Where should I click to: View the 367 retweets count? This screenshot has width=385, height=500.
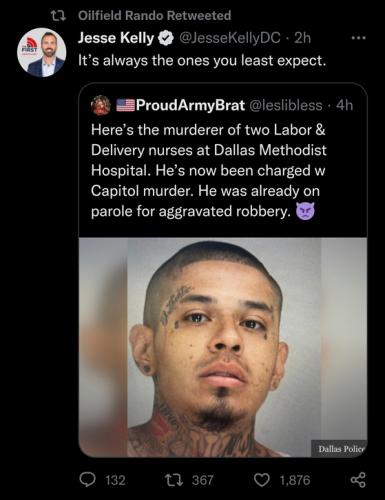(202, 480)
